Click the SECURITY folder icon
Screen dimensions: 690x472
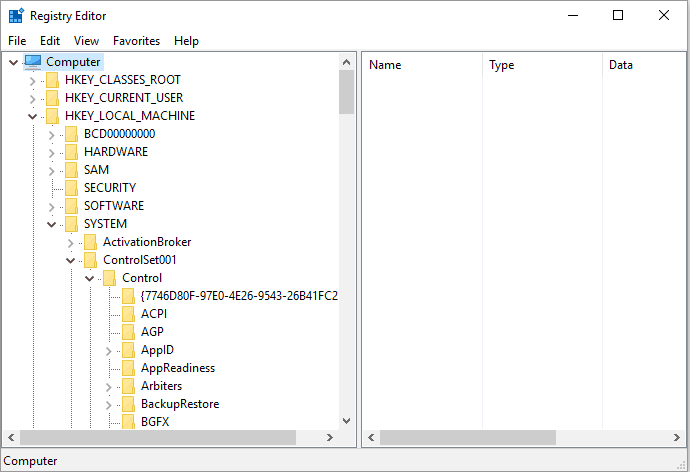tap(71, 188)
